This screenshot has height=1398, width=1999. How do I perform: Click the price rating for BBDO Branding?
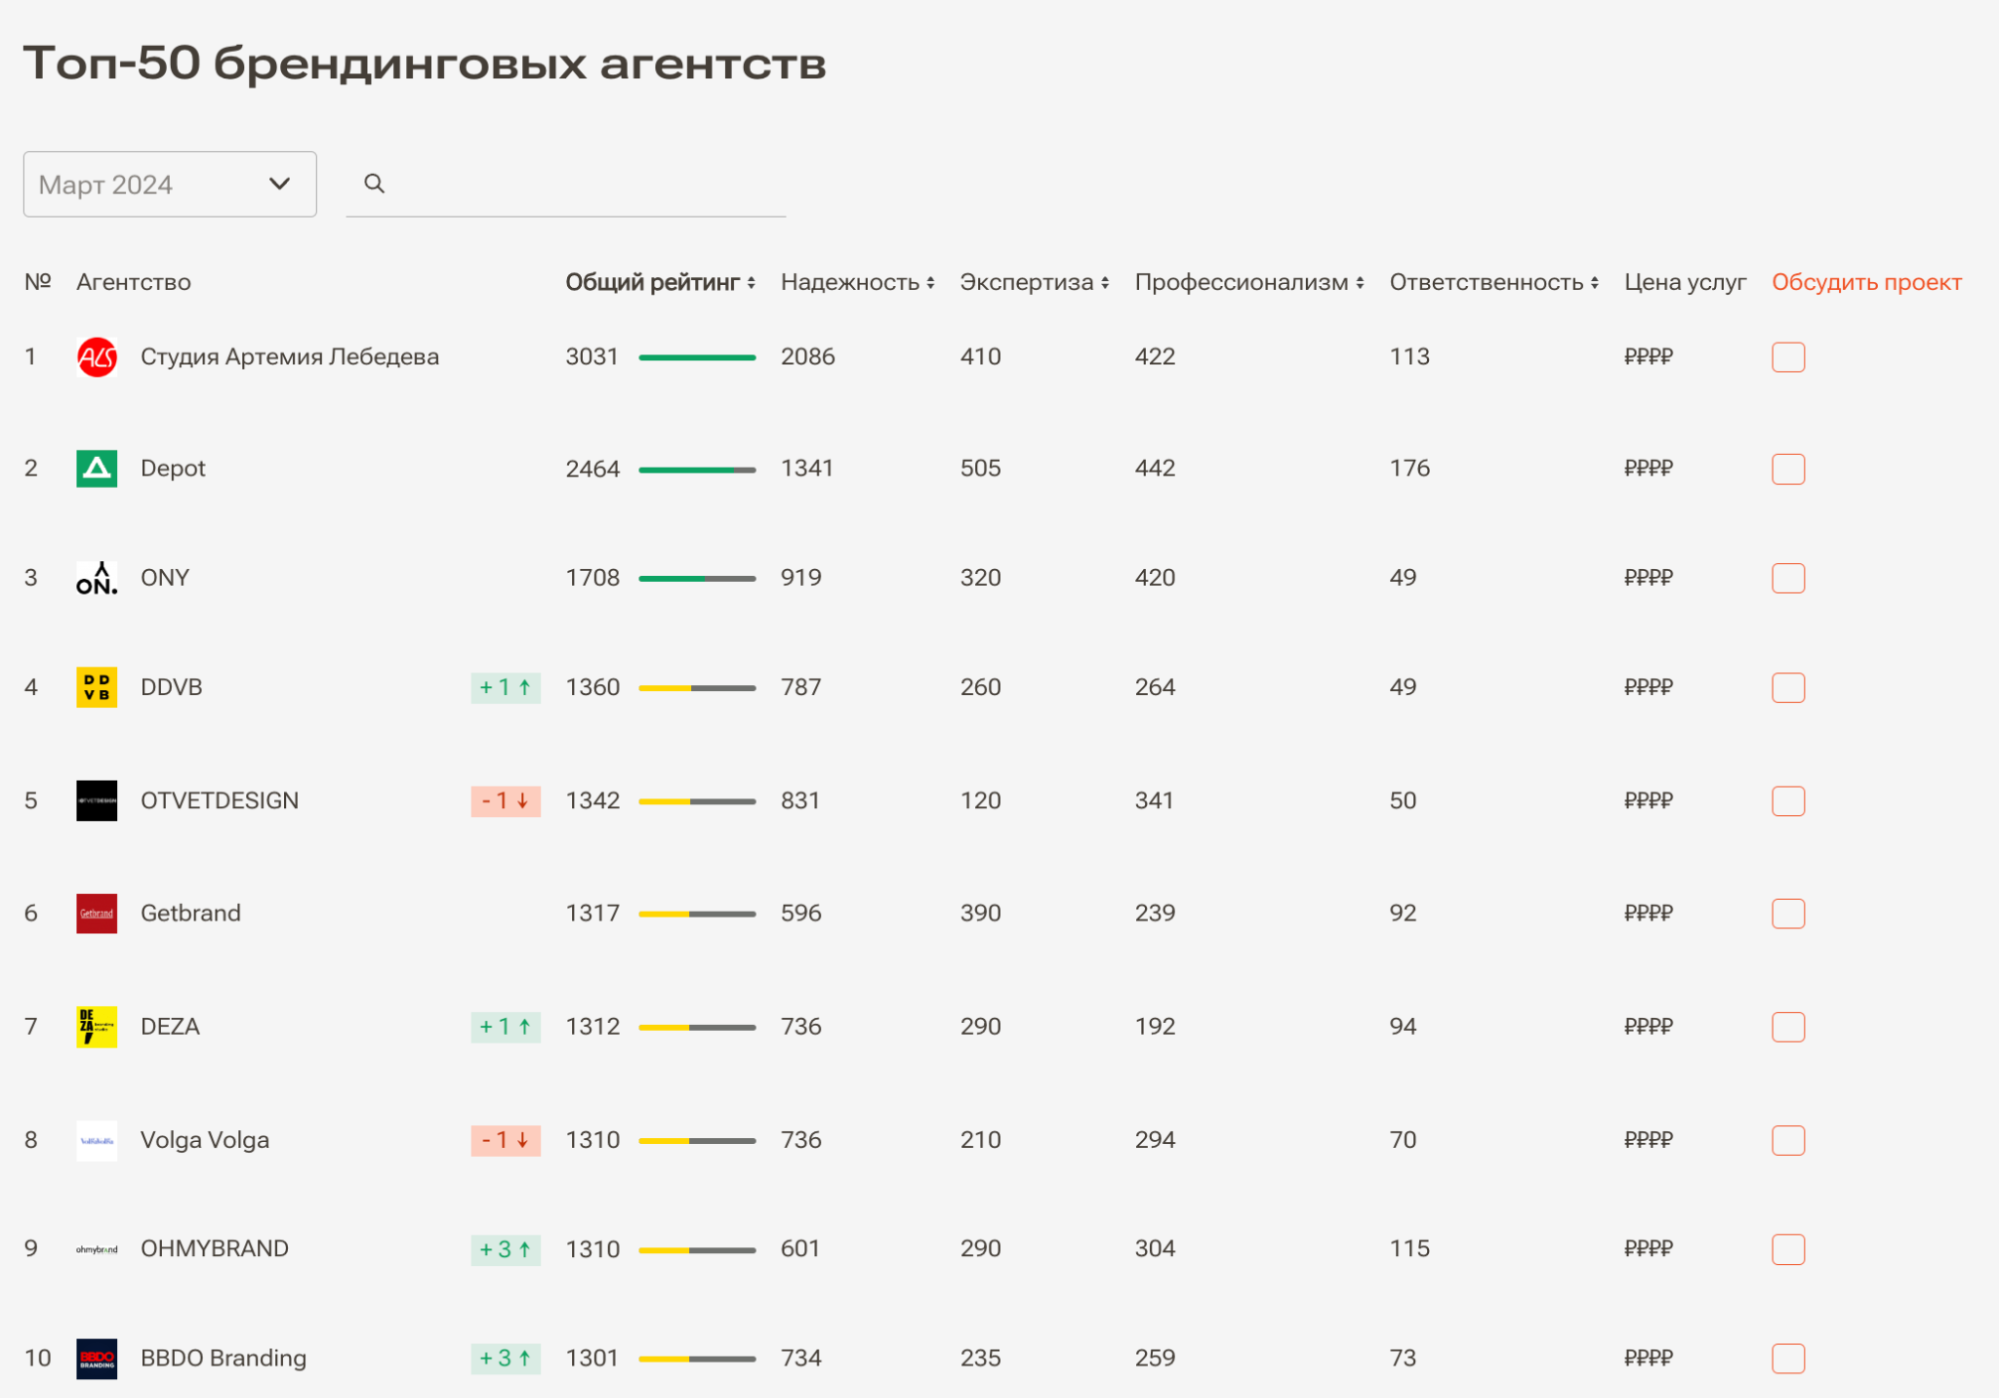pyautogui.click(x=1648, y=1358)
